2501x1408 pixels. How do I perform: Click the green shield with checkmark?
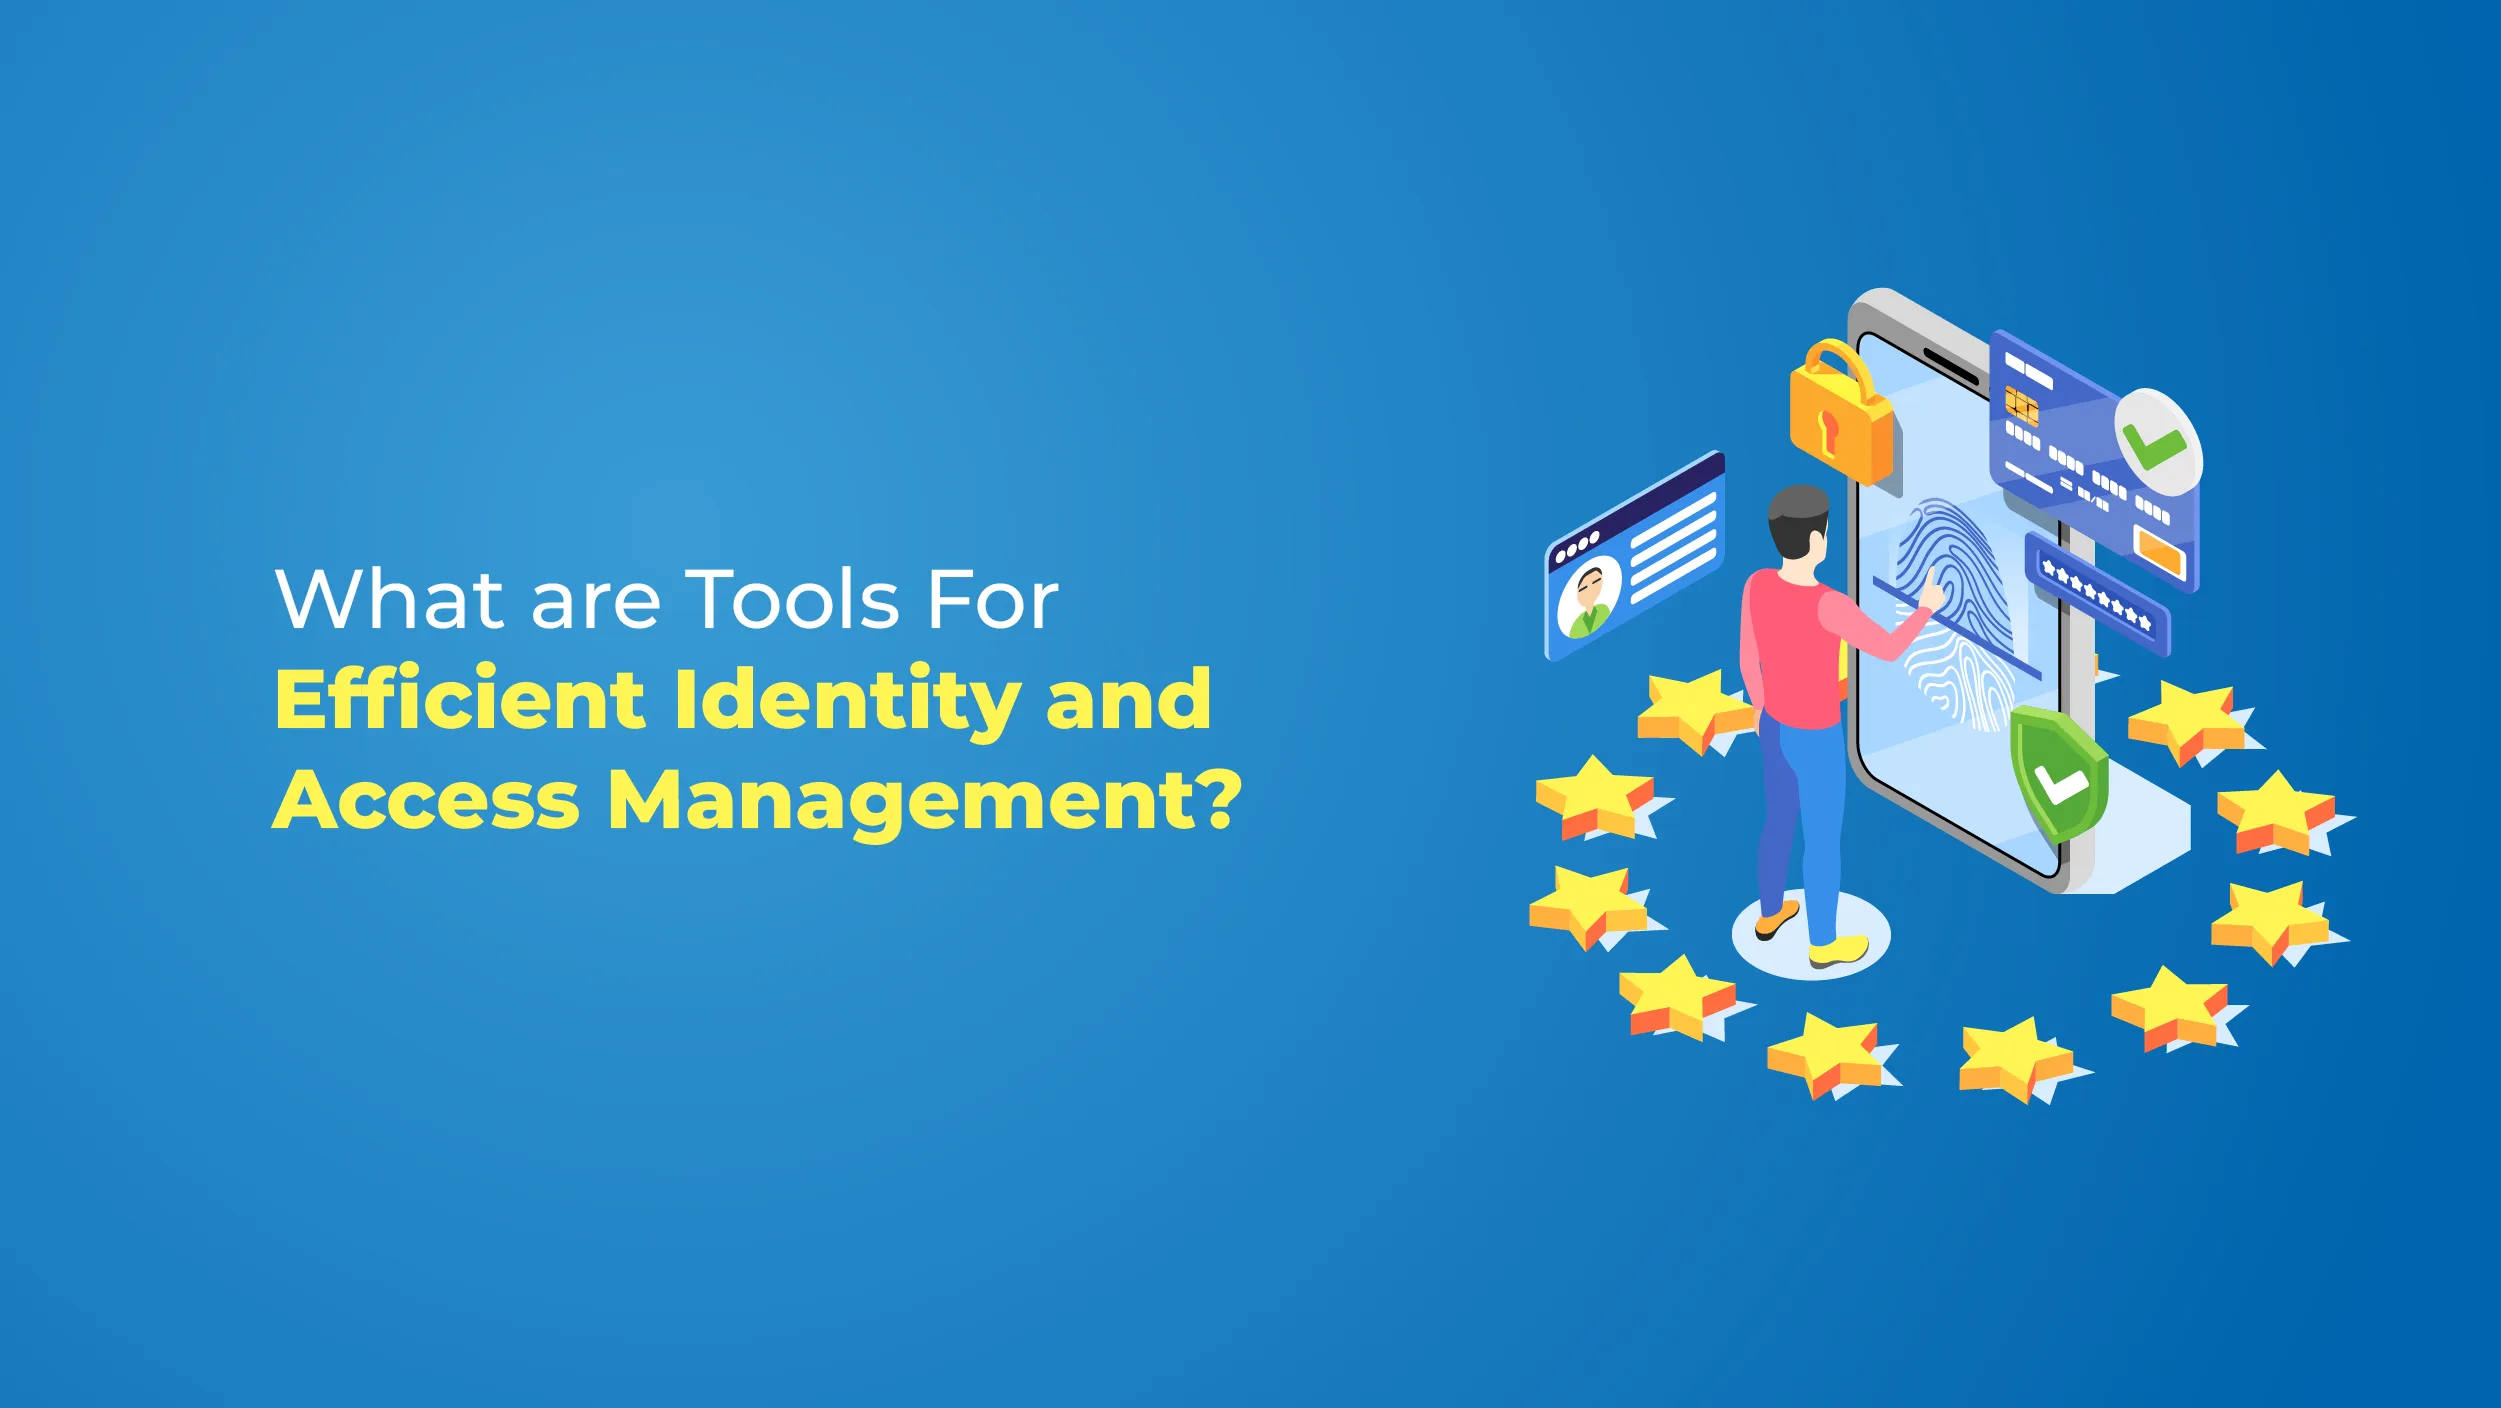[x=2059, y=774]
